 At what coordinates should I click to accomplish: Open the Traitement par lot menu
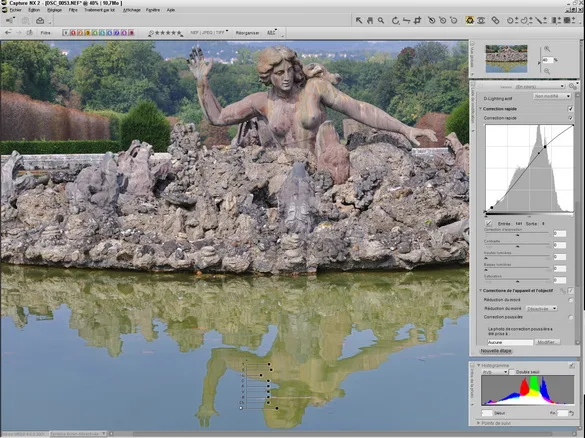click(100, 10)
